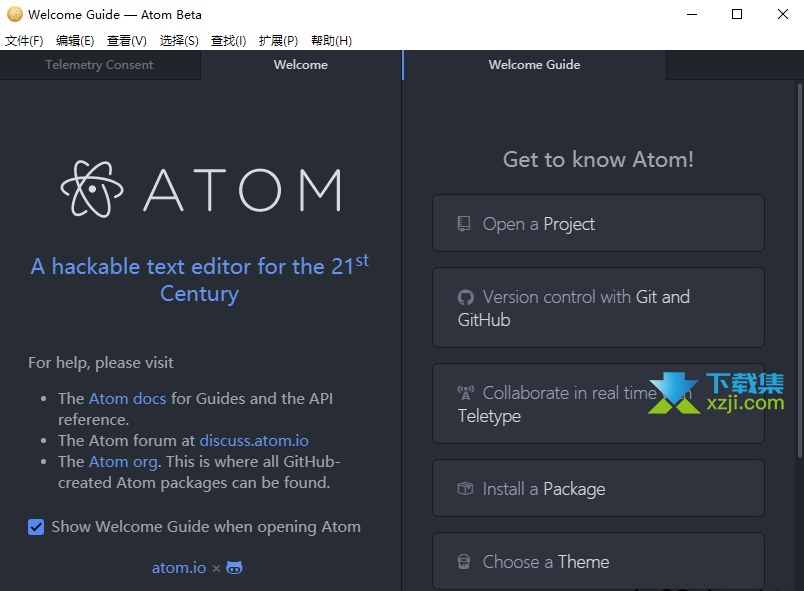Switch to the Telemetry Consent tab
804x591 pixels.
[99, 65]
